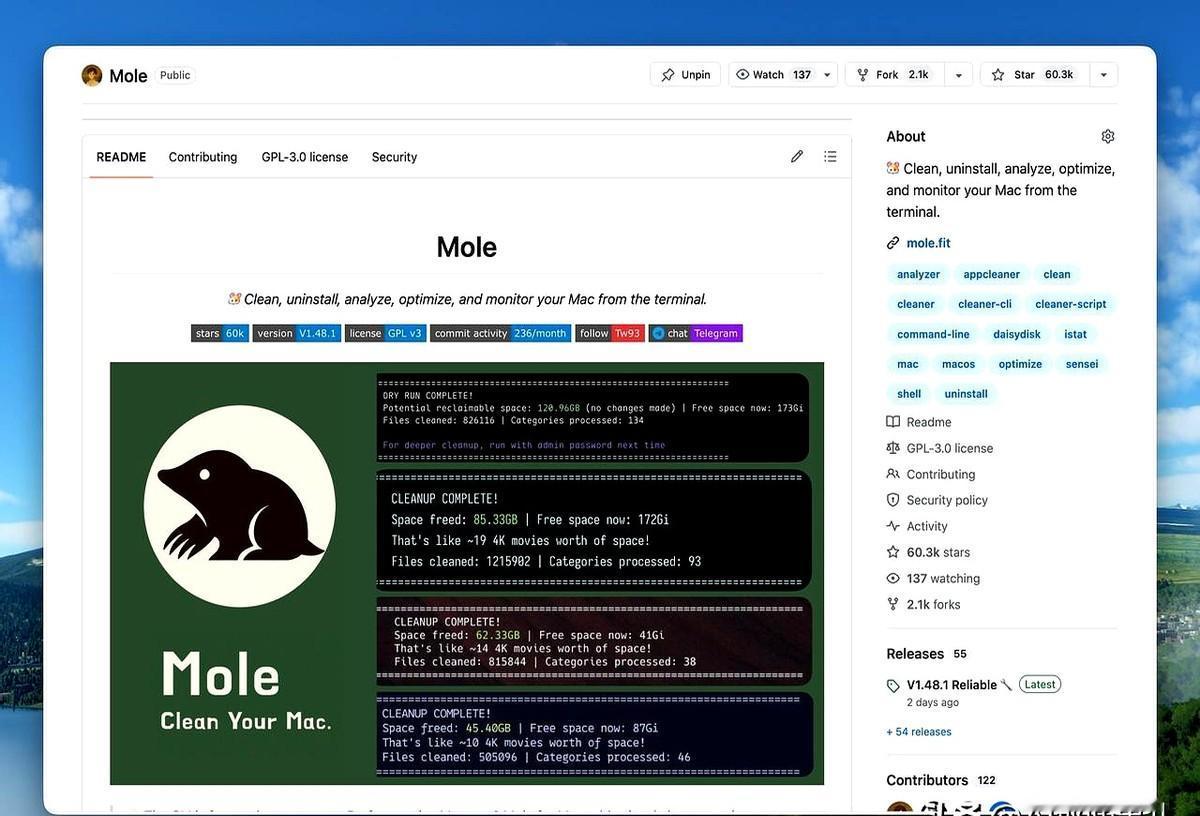Open the Contributors 122 heading
Image resolution: width=1200 pixels, height=816 pixels.
(941, 780)
